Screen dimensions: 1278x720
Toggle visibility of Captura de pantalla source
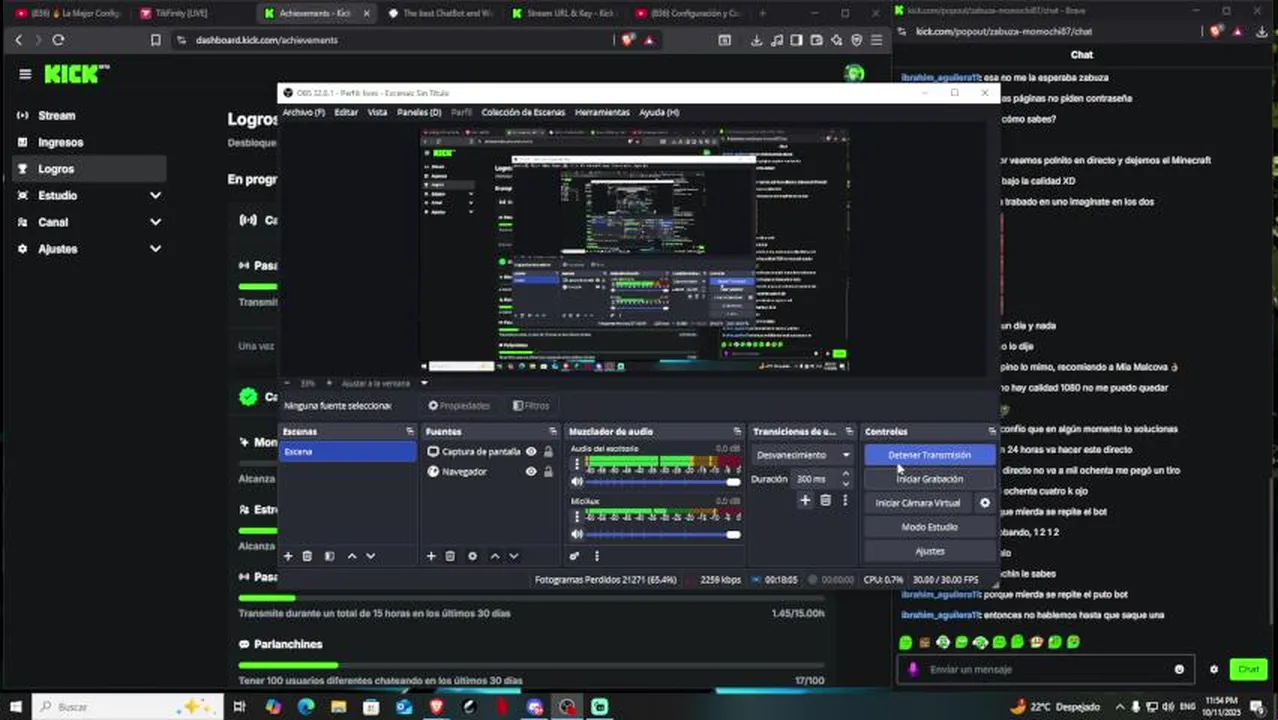tap(531, 452)
